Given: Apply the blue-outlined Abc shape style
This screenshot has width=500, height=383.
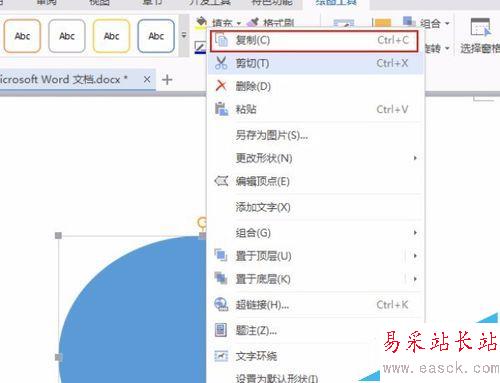Looking at the screenshot, I should [x=156, y=36].
